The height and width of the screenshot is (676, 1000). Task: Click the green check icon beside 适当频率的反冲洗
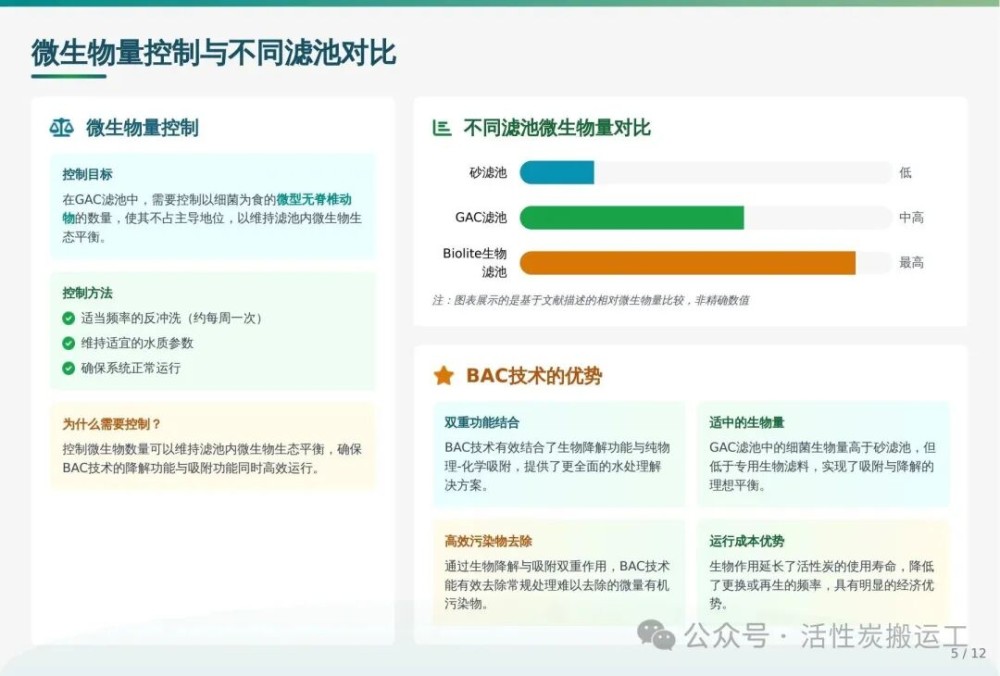(68, 318)
